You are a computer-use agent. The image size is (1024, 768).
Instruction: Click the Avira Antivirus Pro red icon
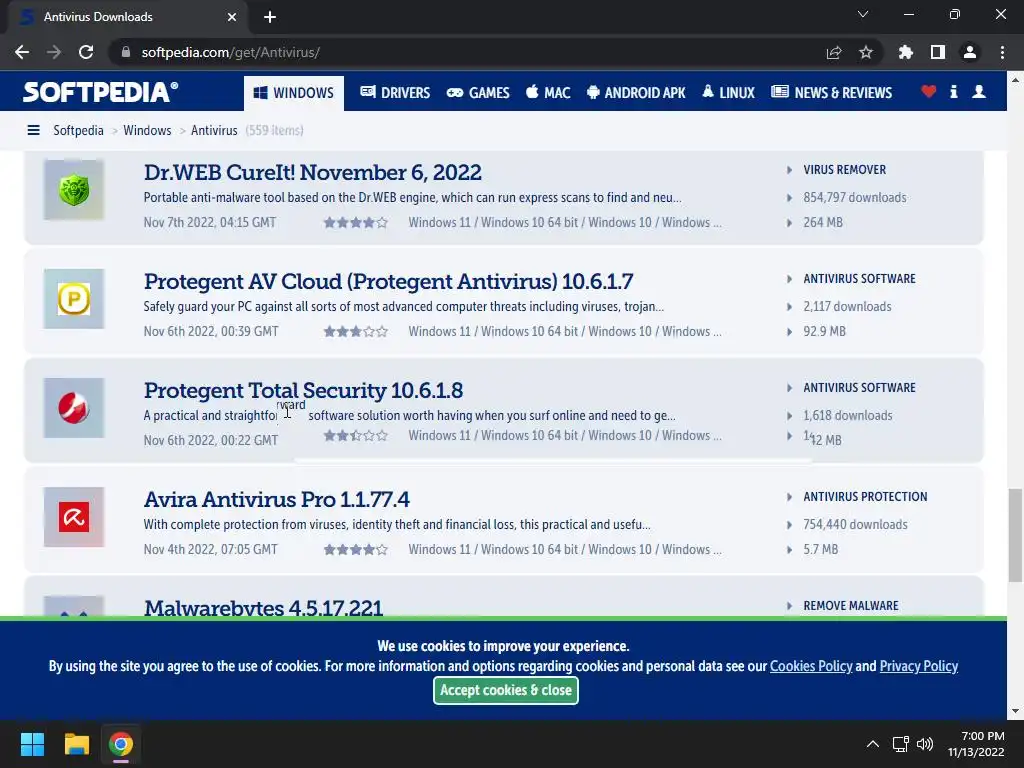coord(74,517)
